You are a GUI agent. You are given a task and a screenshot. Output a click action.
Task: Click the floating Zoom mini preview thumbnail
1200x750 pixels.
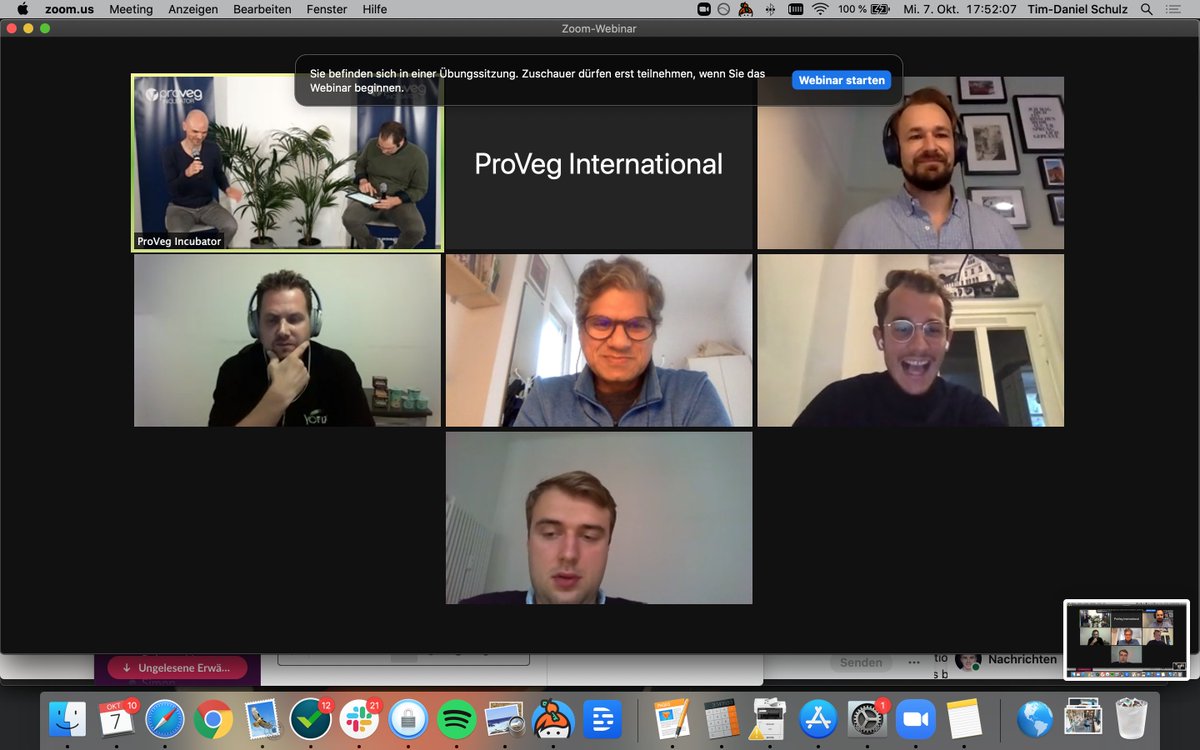[1126, 639]
